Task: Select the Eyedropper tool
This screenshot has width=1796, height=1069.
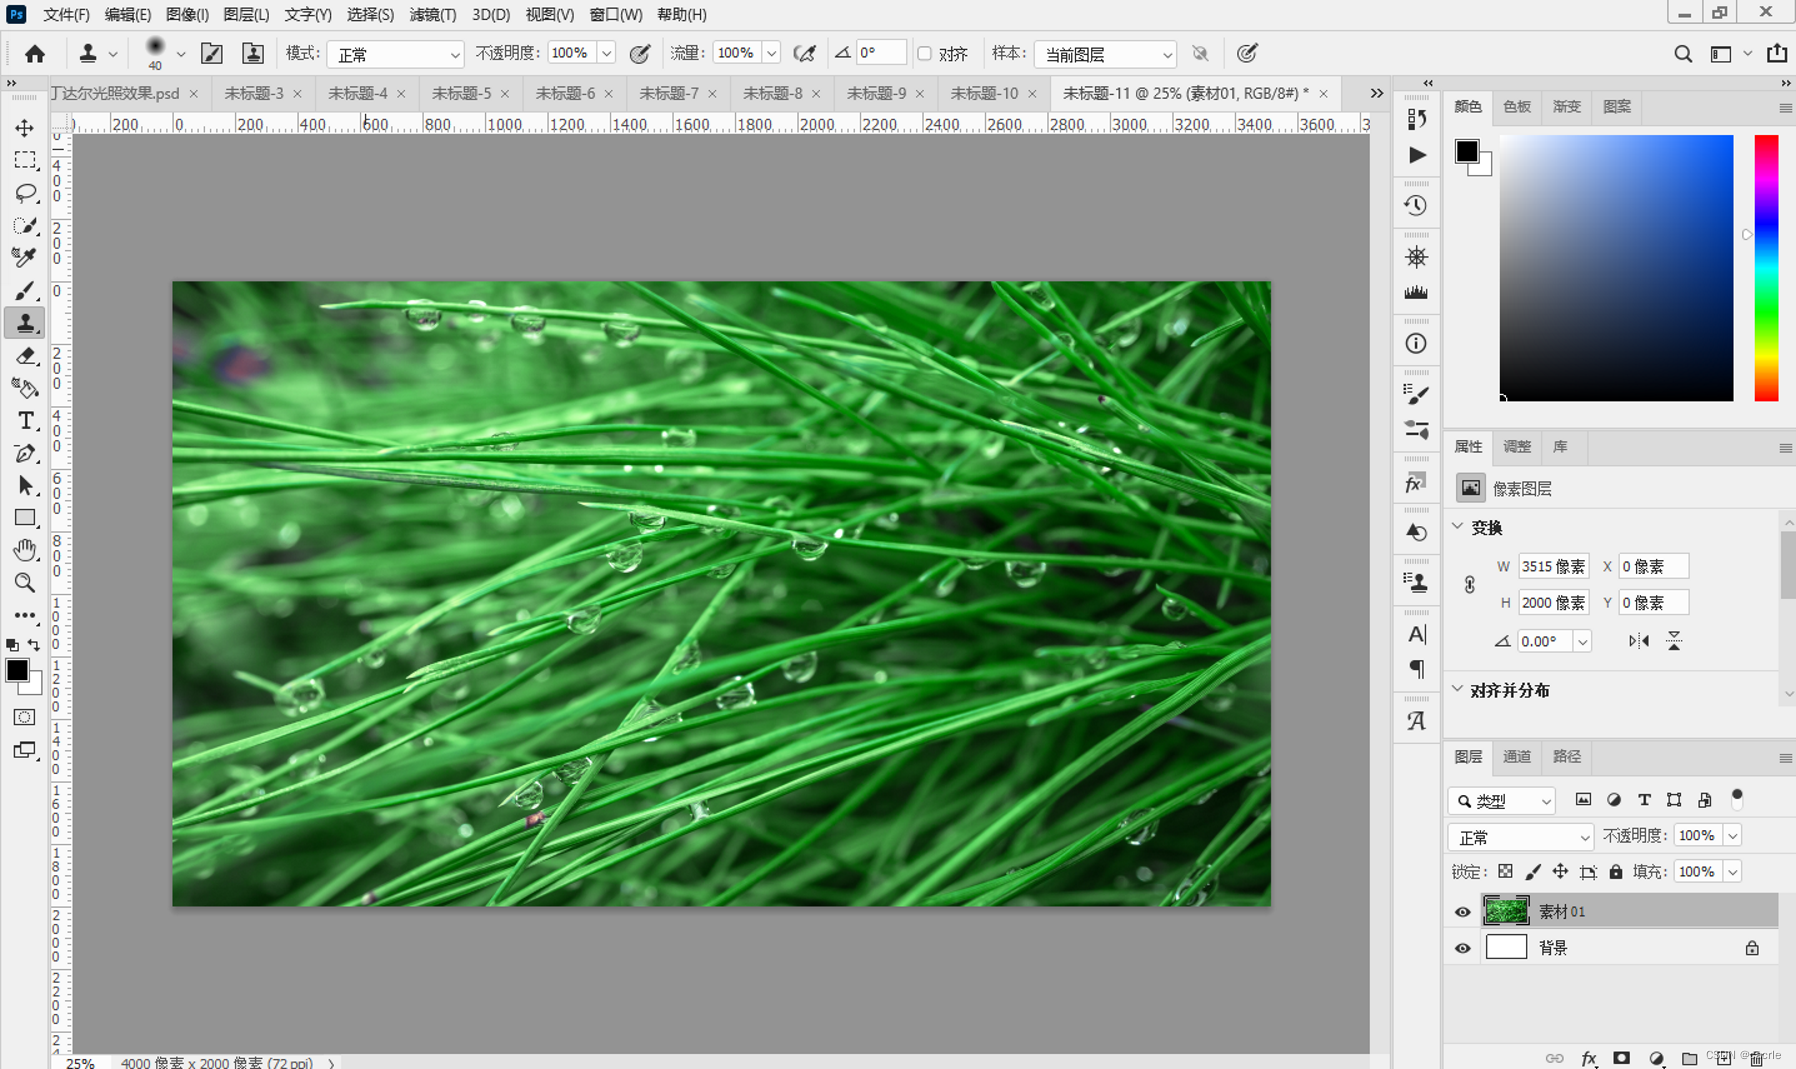Action: pyautogui.click(x=25, y=257)
